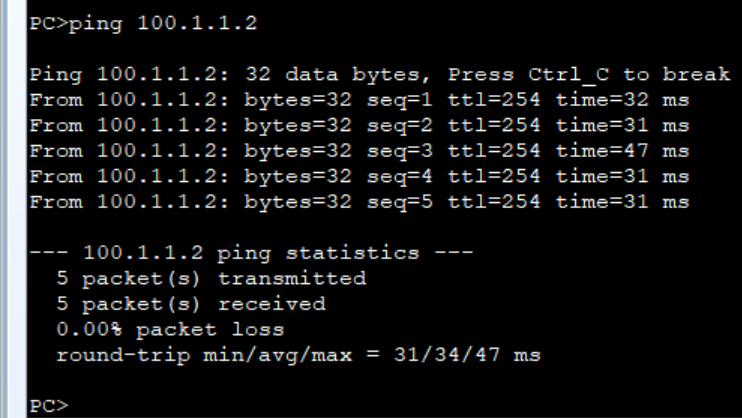This screenshot has height=418, width=742.
Task: Select the seq=3 reply line
Action: [359, 152]
